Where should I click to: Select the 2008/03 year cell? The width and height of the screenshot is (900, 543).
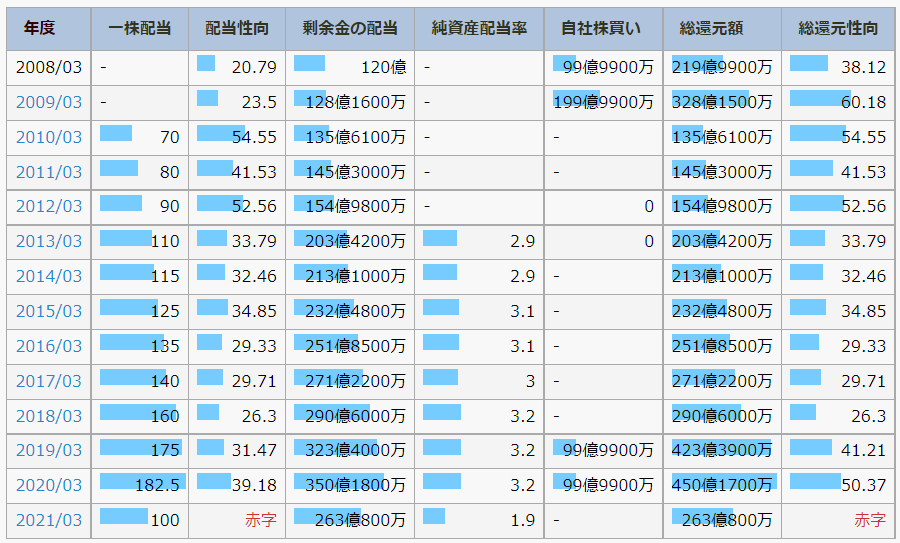pos(49,68)
